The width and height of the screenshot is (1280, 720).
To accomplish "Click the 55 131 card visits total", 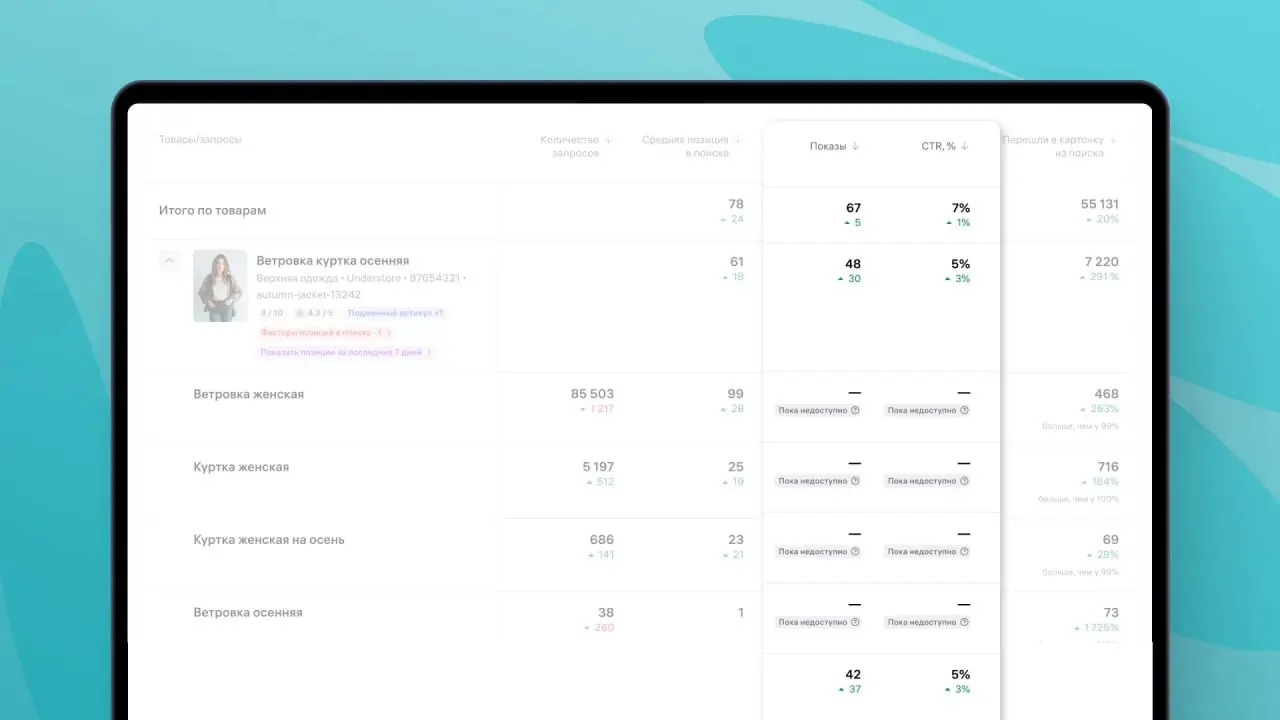I will pos(1100,204).
